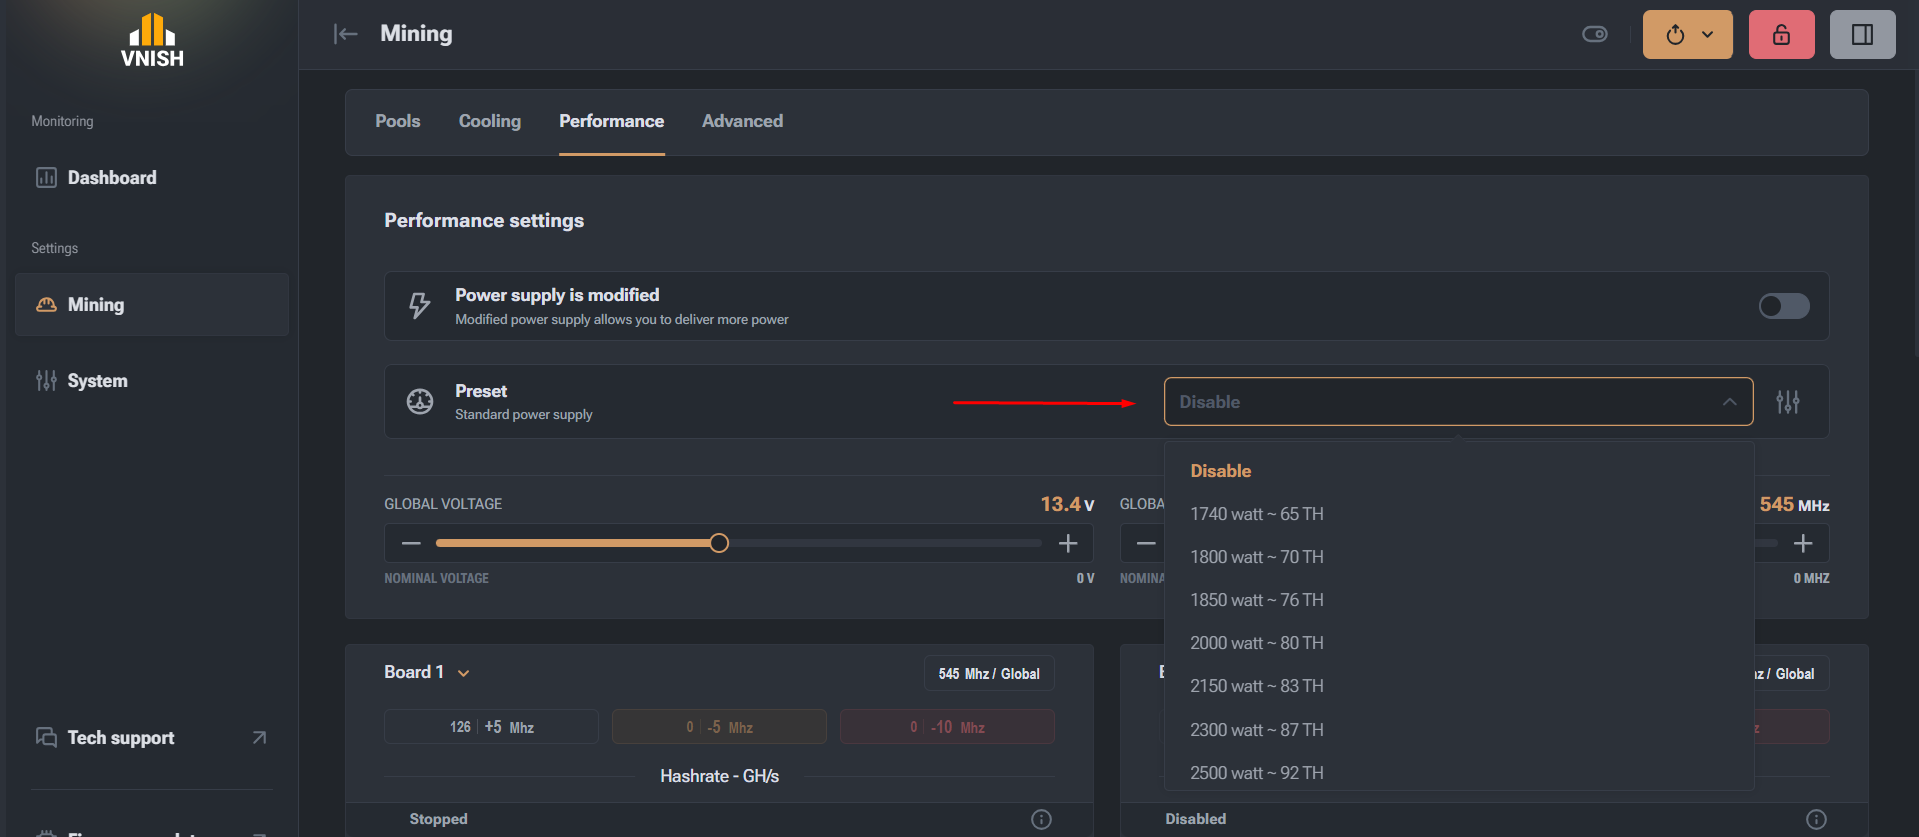Select the 2000 watt ~ 80 TH preset

[1256, 643]
